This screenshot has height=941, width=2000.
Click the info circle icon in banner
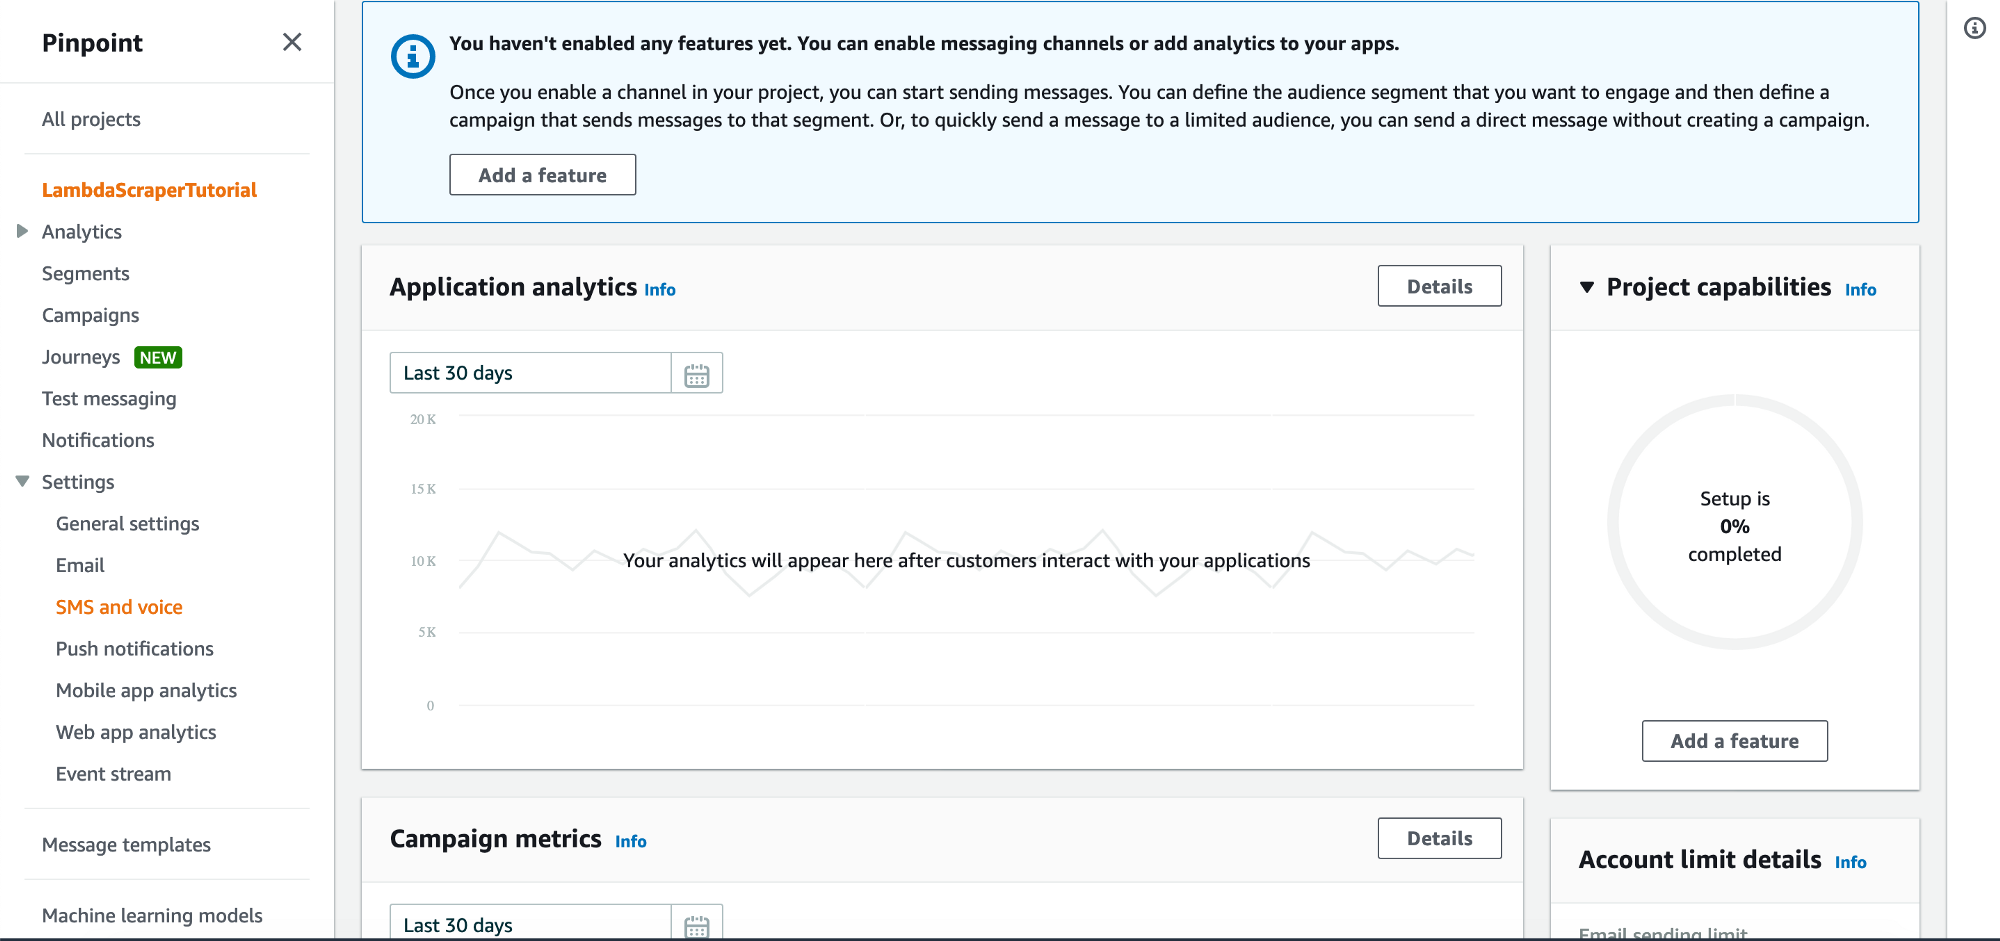[412, 57]
